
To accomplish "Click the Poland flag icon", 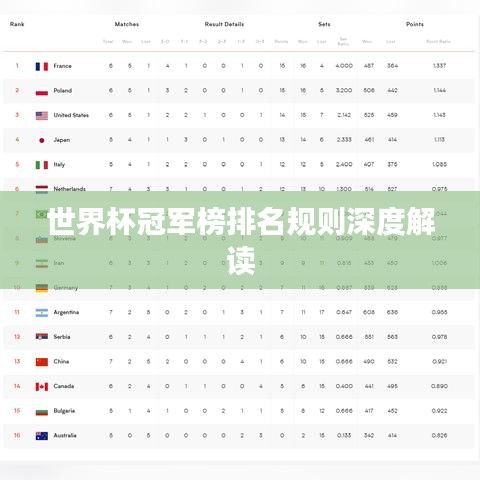I will pyautogui.click(x=42, y=91).
